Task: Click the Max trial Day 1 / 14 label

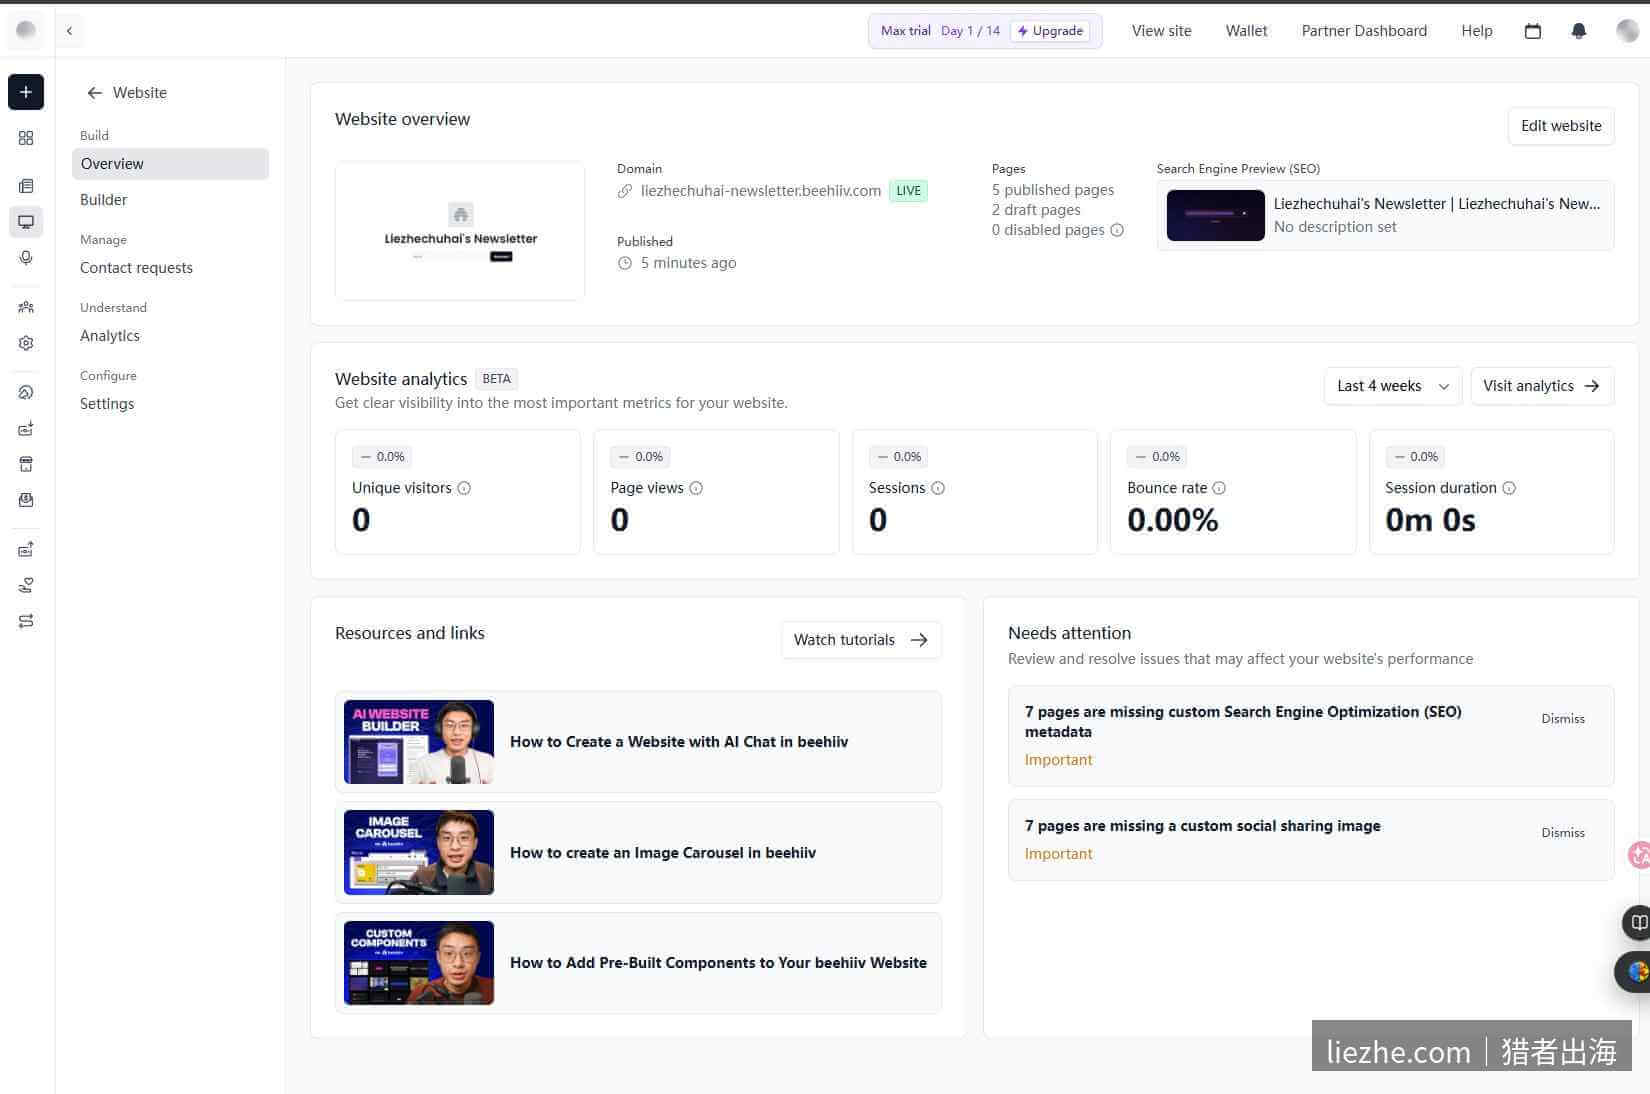Action: click(940, 31)
